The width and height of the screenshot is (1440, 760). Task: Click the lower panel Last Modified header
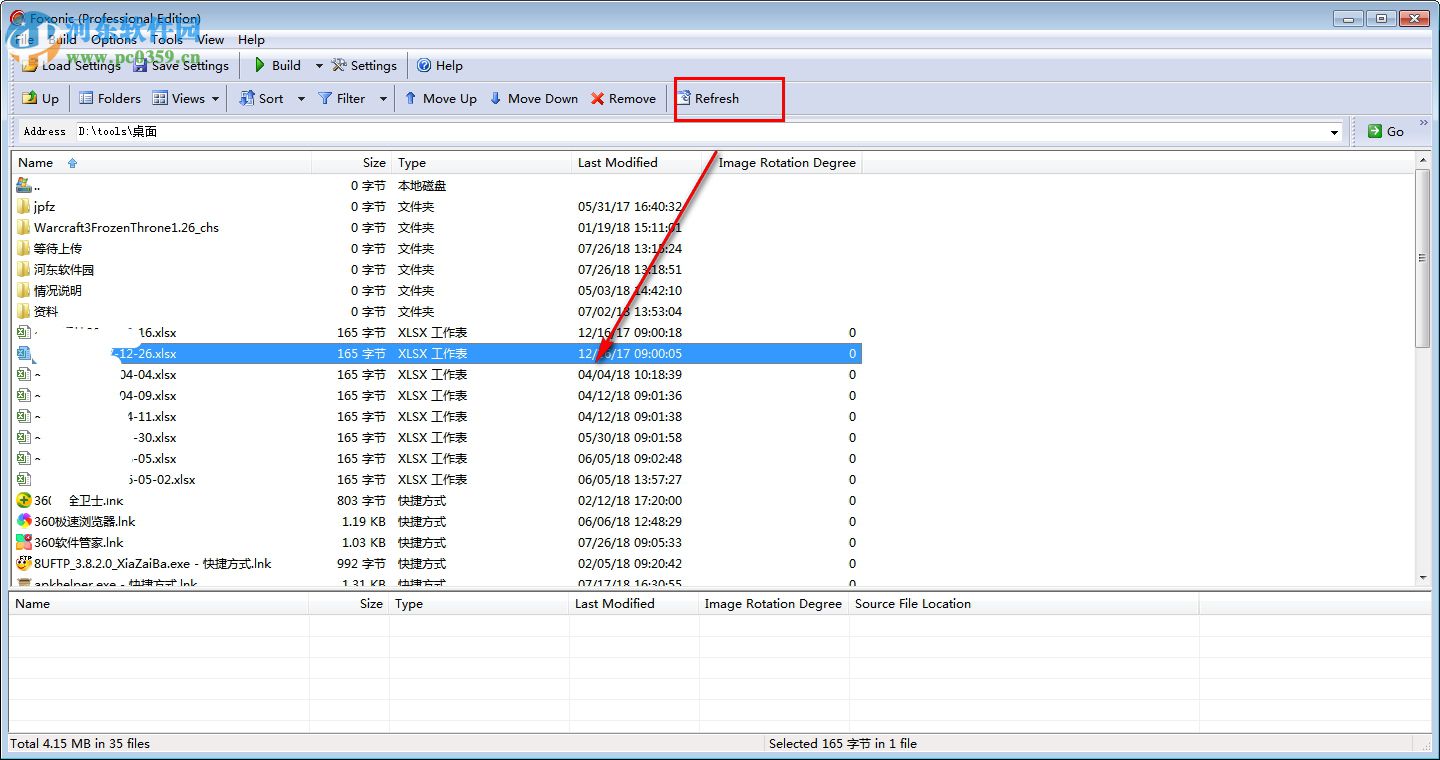pos(633,604)
